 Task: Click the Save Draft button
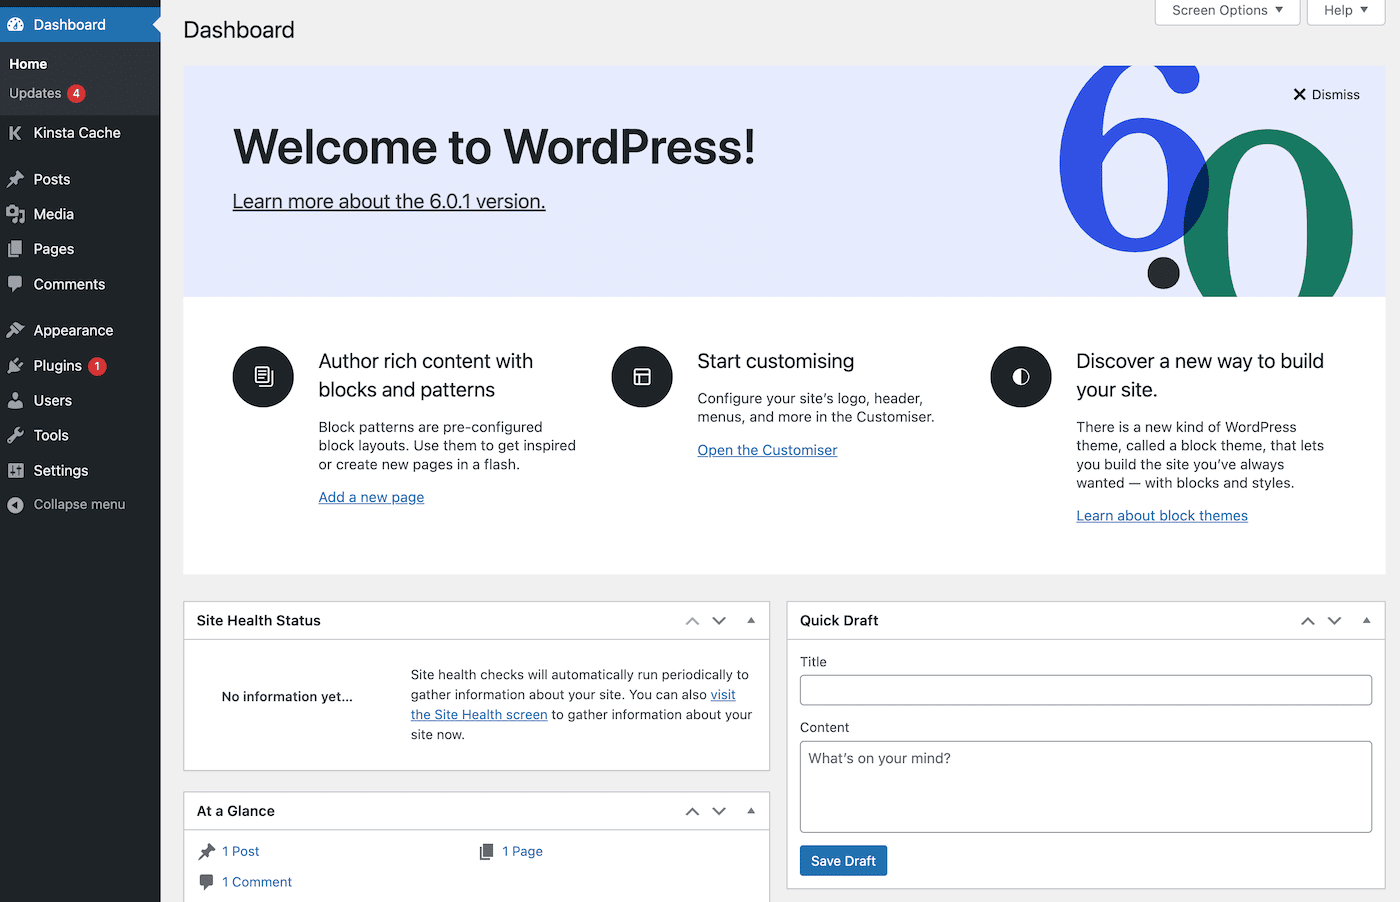coord(843,860)
